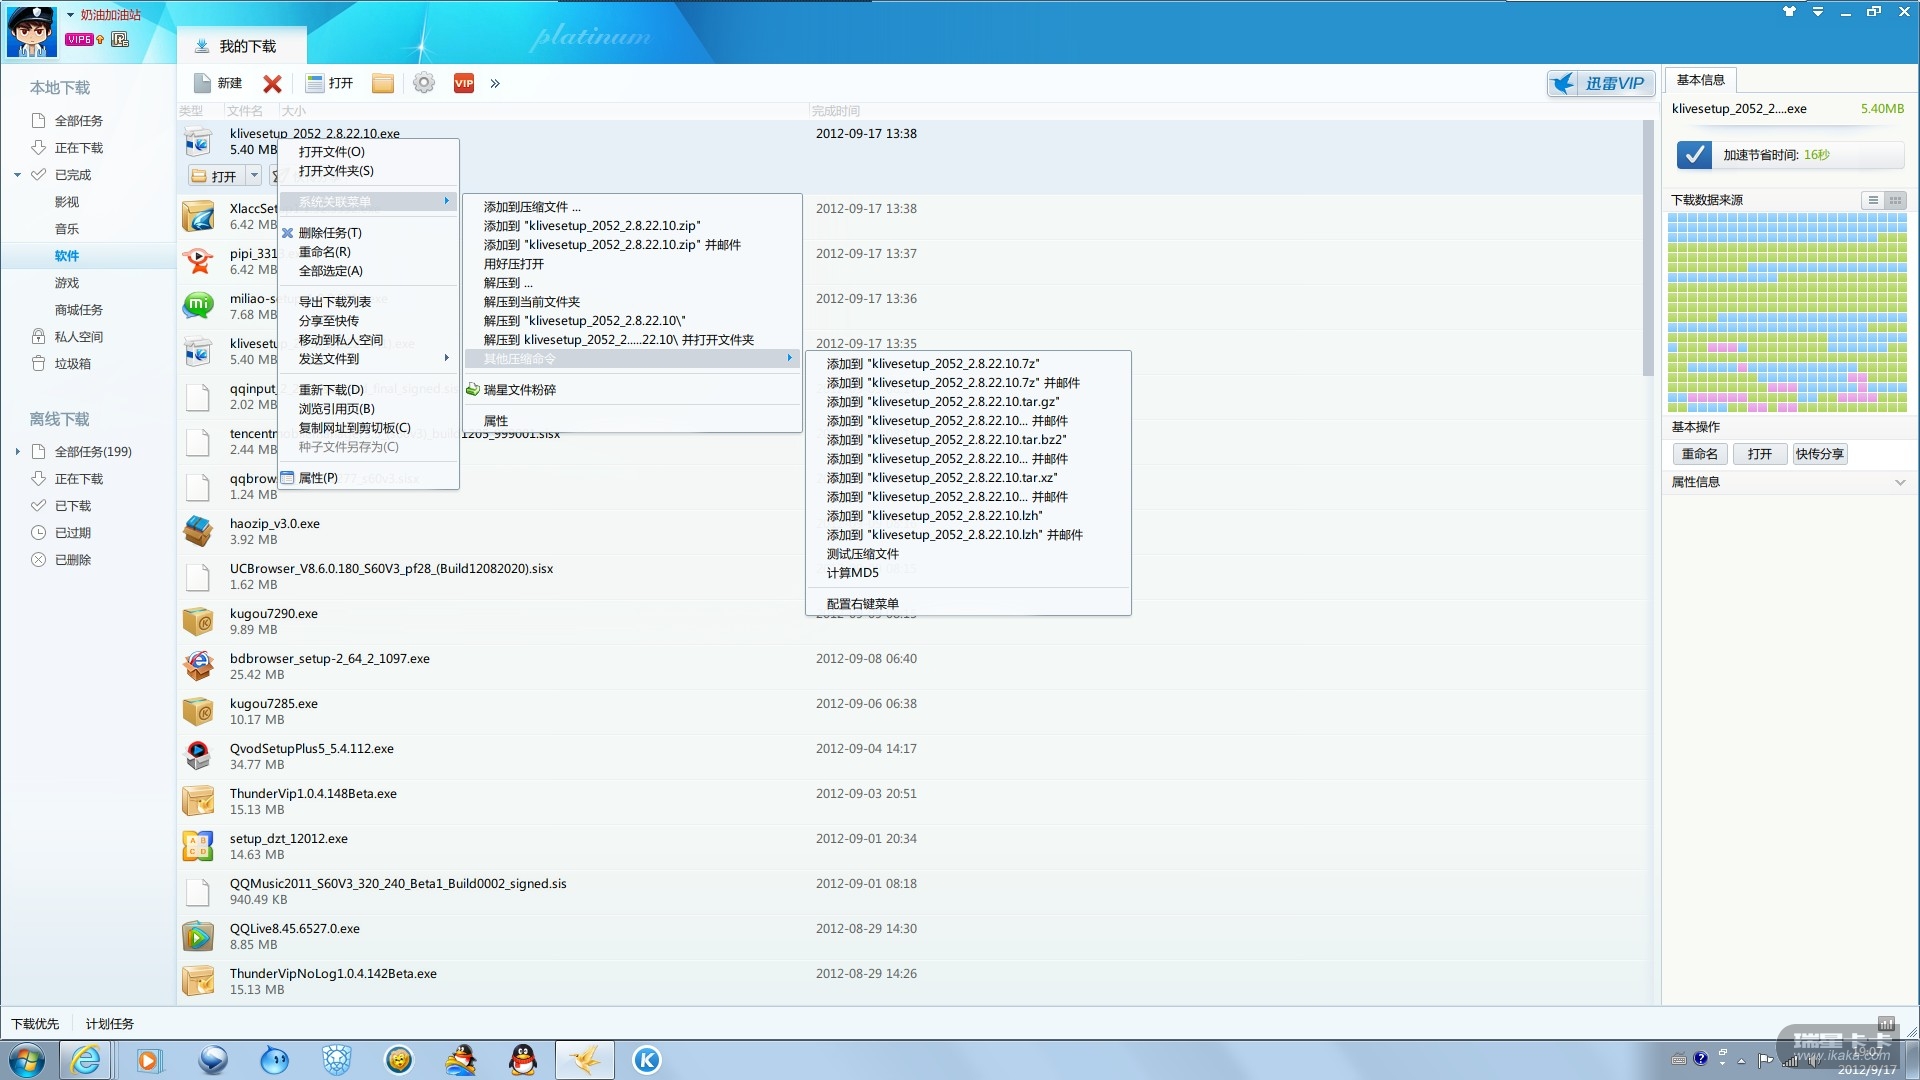Image resolution: width=1920 pixels, height=1080 pixels.
Task: Click the 重命名 button in side panel
Action: coord(1699,454)
